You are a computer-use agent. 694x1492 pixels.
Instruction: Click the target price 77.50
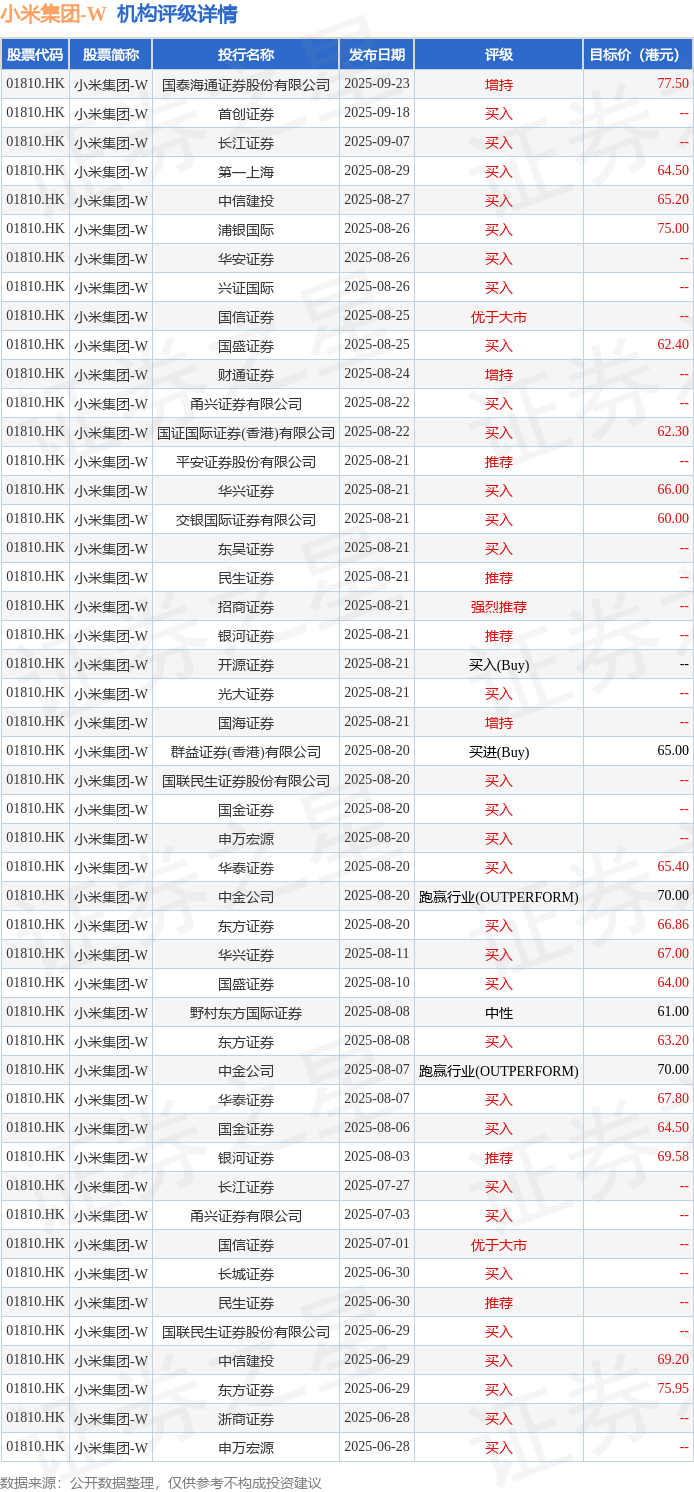click(x=673, y=84)
